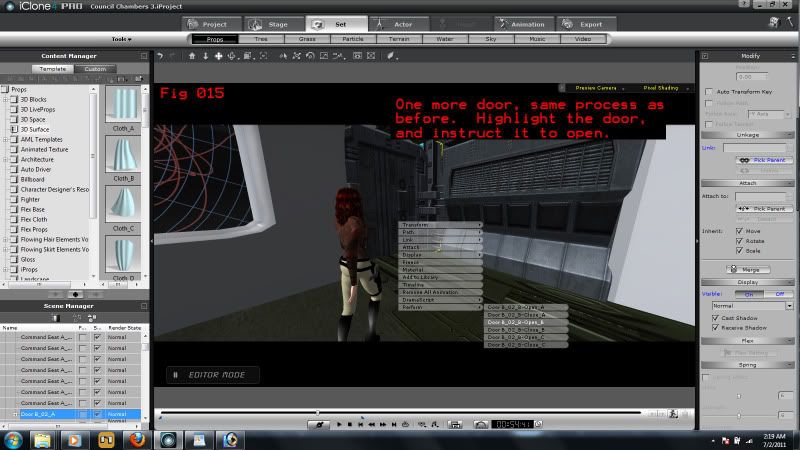This screenshot has width=800, height=450.
Task: Toggle the Receive Shadow checkbox
Action: pos(715,328)
